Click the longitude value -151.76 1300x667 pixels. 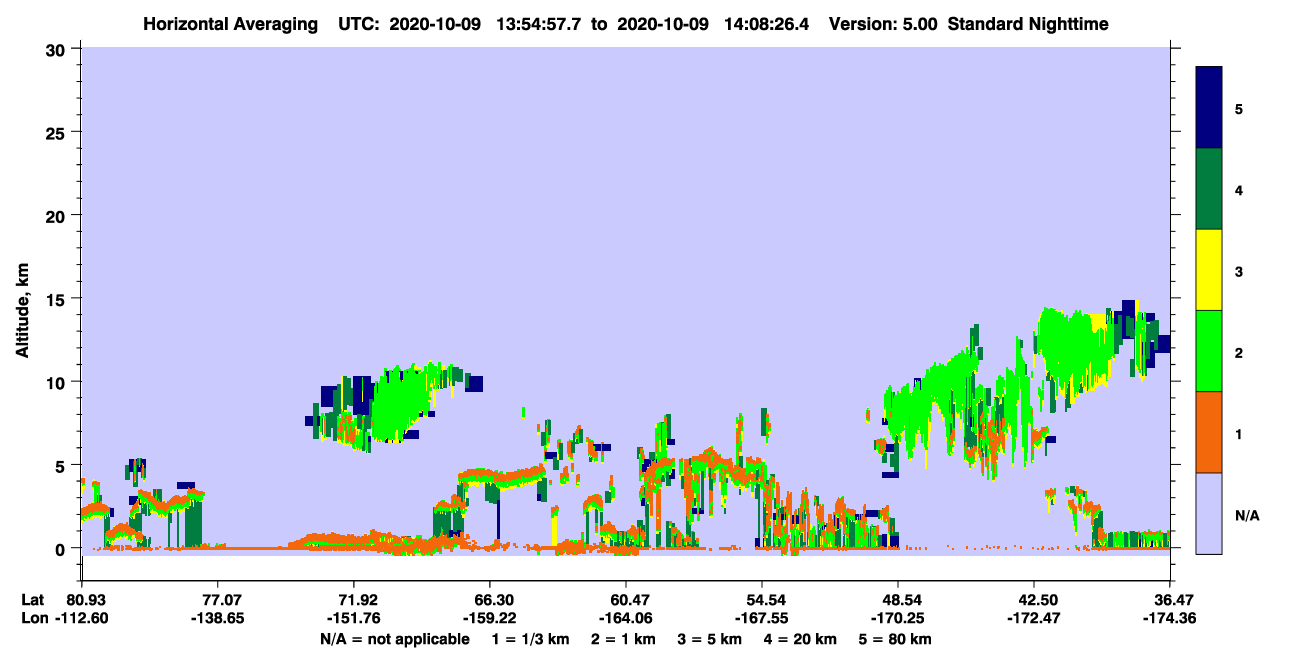tap(354, 618)
